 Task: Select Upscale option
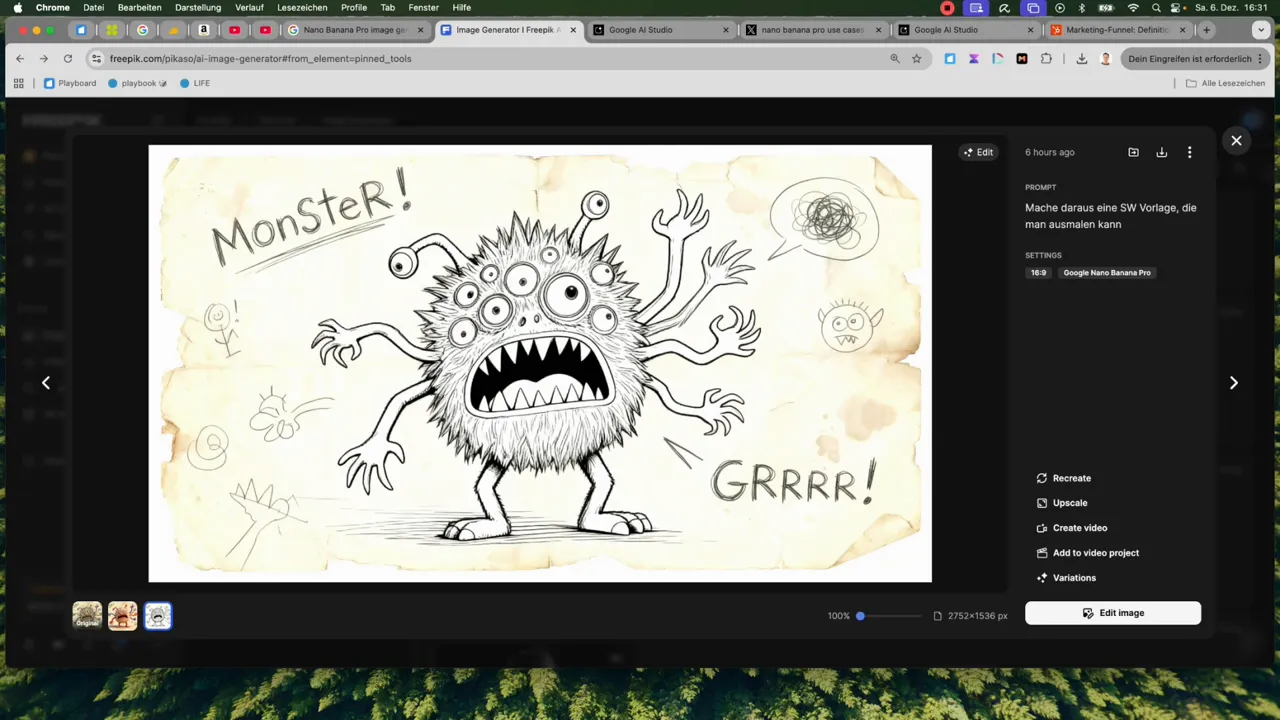1069,503
